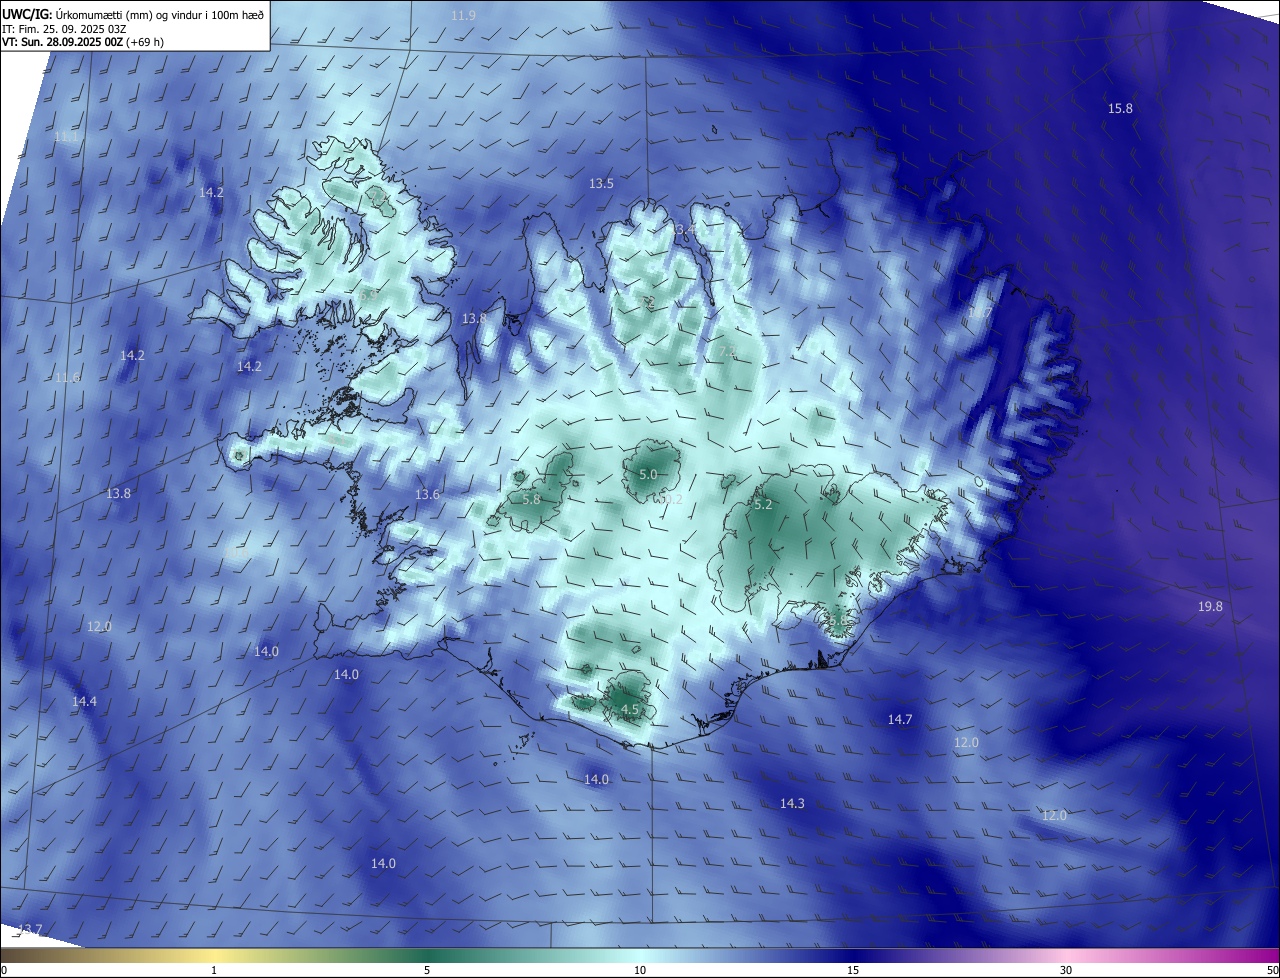Click the colorbar tick label 10
Screen dimensions: 1280x978
(x=640, y=970)
